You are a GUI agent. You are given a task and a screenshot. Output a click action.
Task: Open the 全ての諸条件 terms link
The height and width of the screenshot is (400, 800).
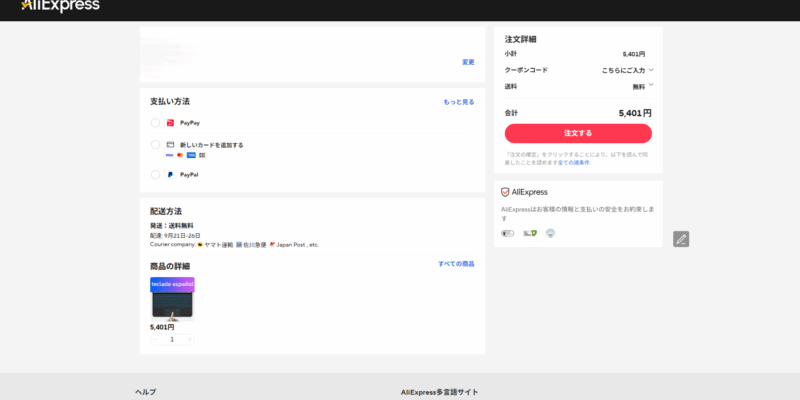(573, 162)
